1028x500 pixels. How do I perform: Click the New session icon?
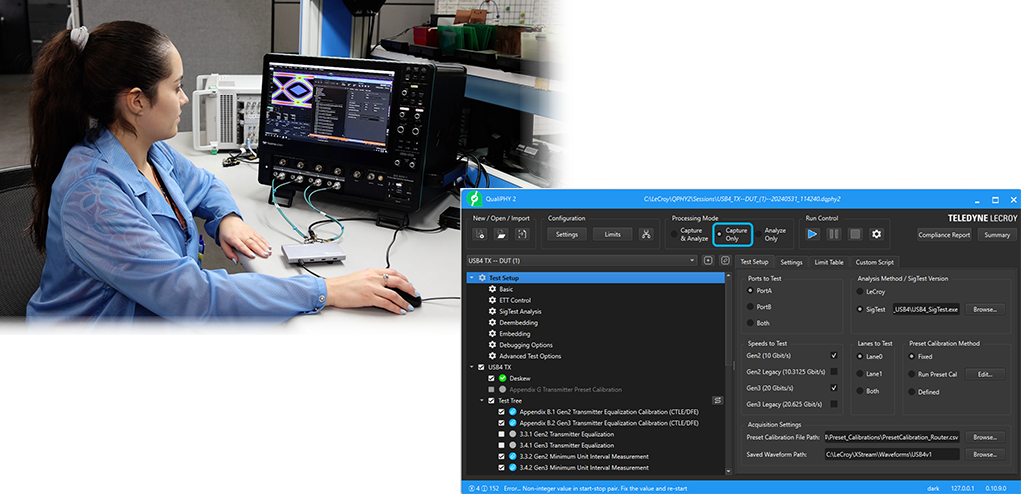tap(481, 235)
